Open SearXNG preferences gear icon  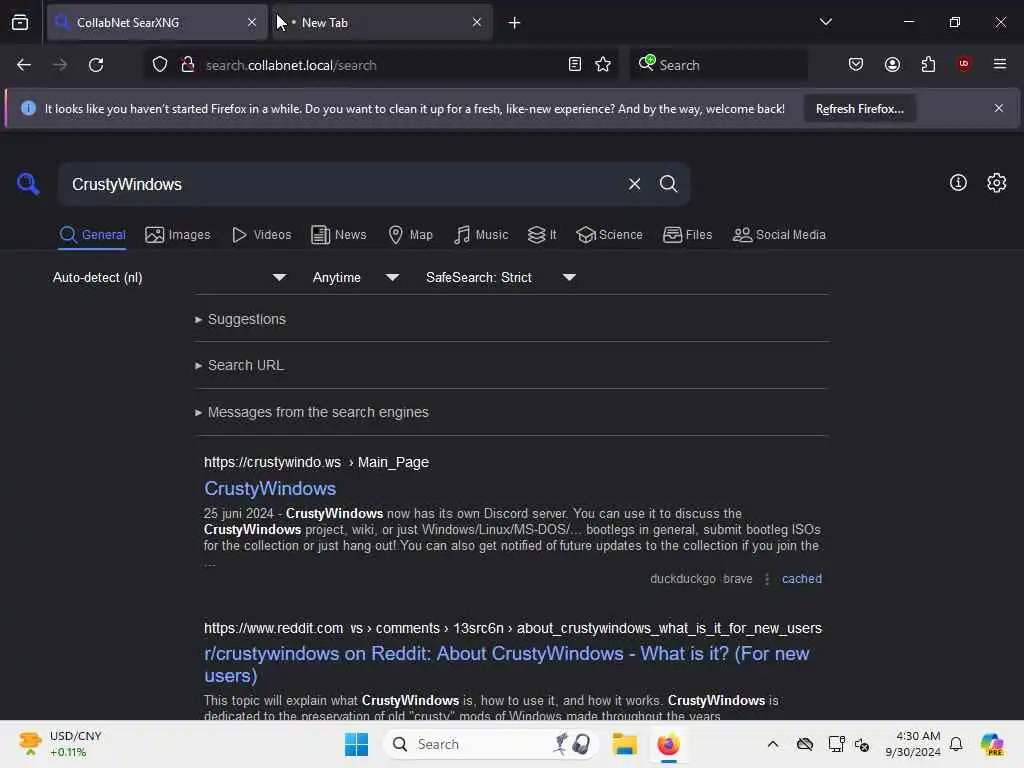click(x=997, y=183)
